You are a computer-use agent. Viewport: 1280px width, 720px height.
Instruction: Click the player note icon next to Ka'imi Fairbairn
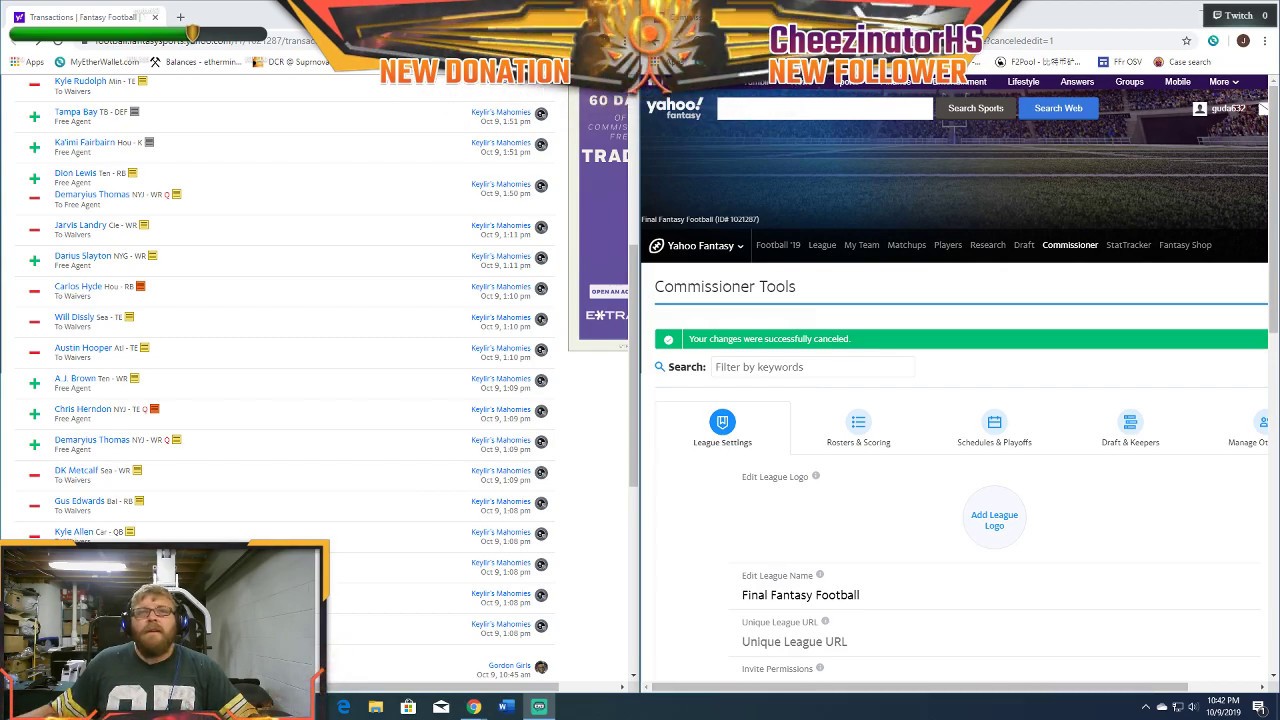[149, 142]
